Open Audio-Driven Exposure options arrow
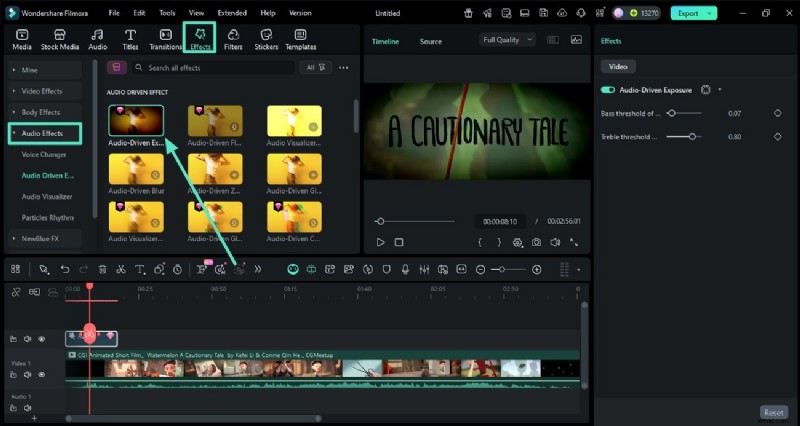 (x=720, y=90)
